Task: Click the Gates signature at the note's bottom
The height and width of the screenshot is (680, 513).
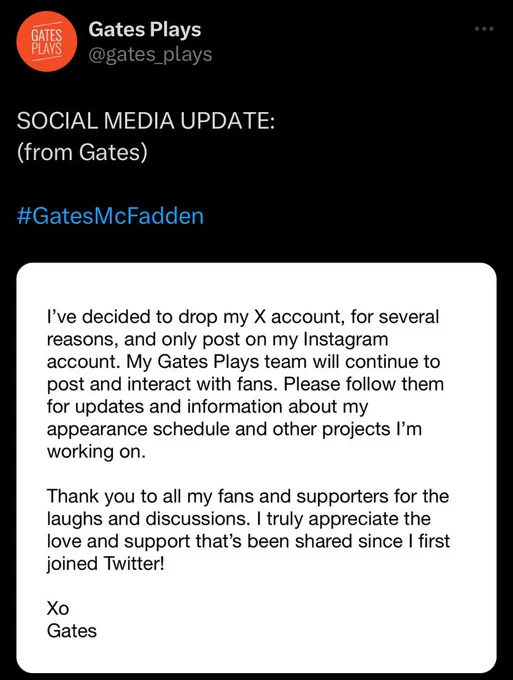Action: tap(72, 631)
